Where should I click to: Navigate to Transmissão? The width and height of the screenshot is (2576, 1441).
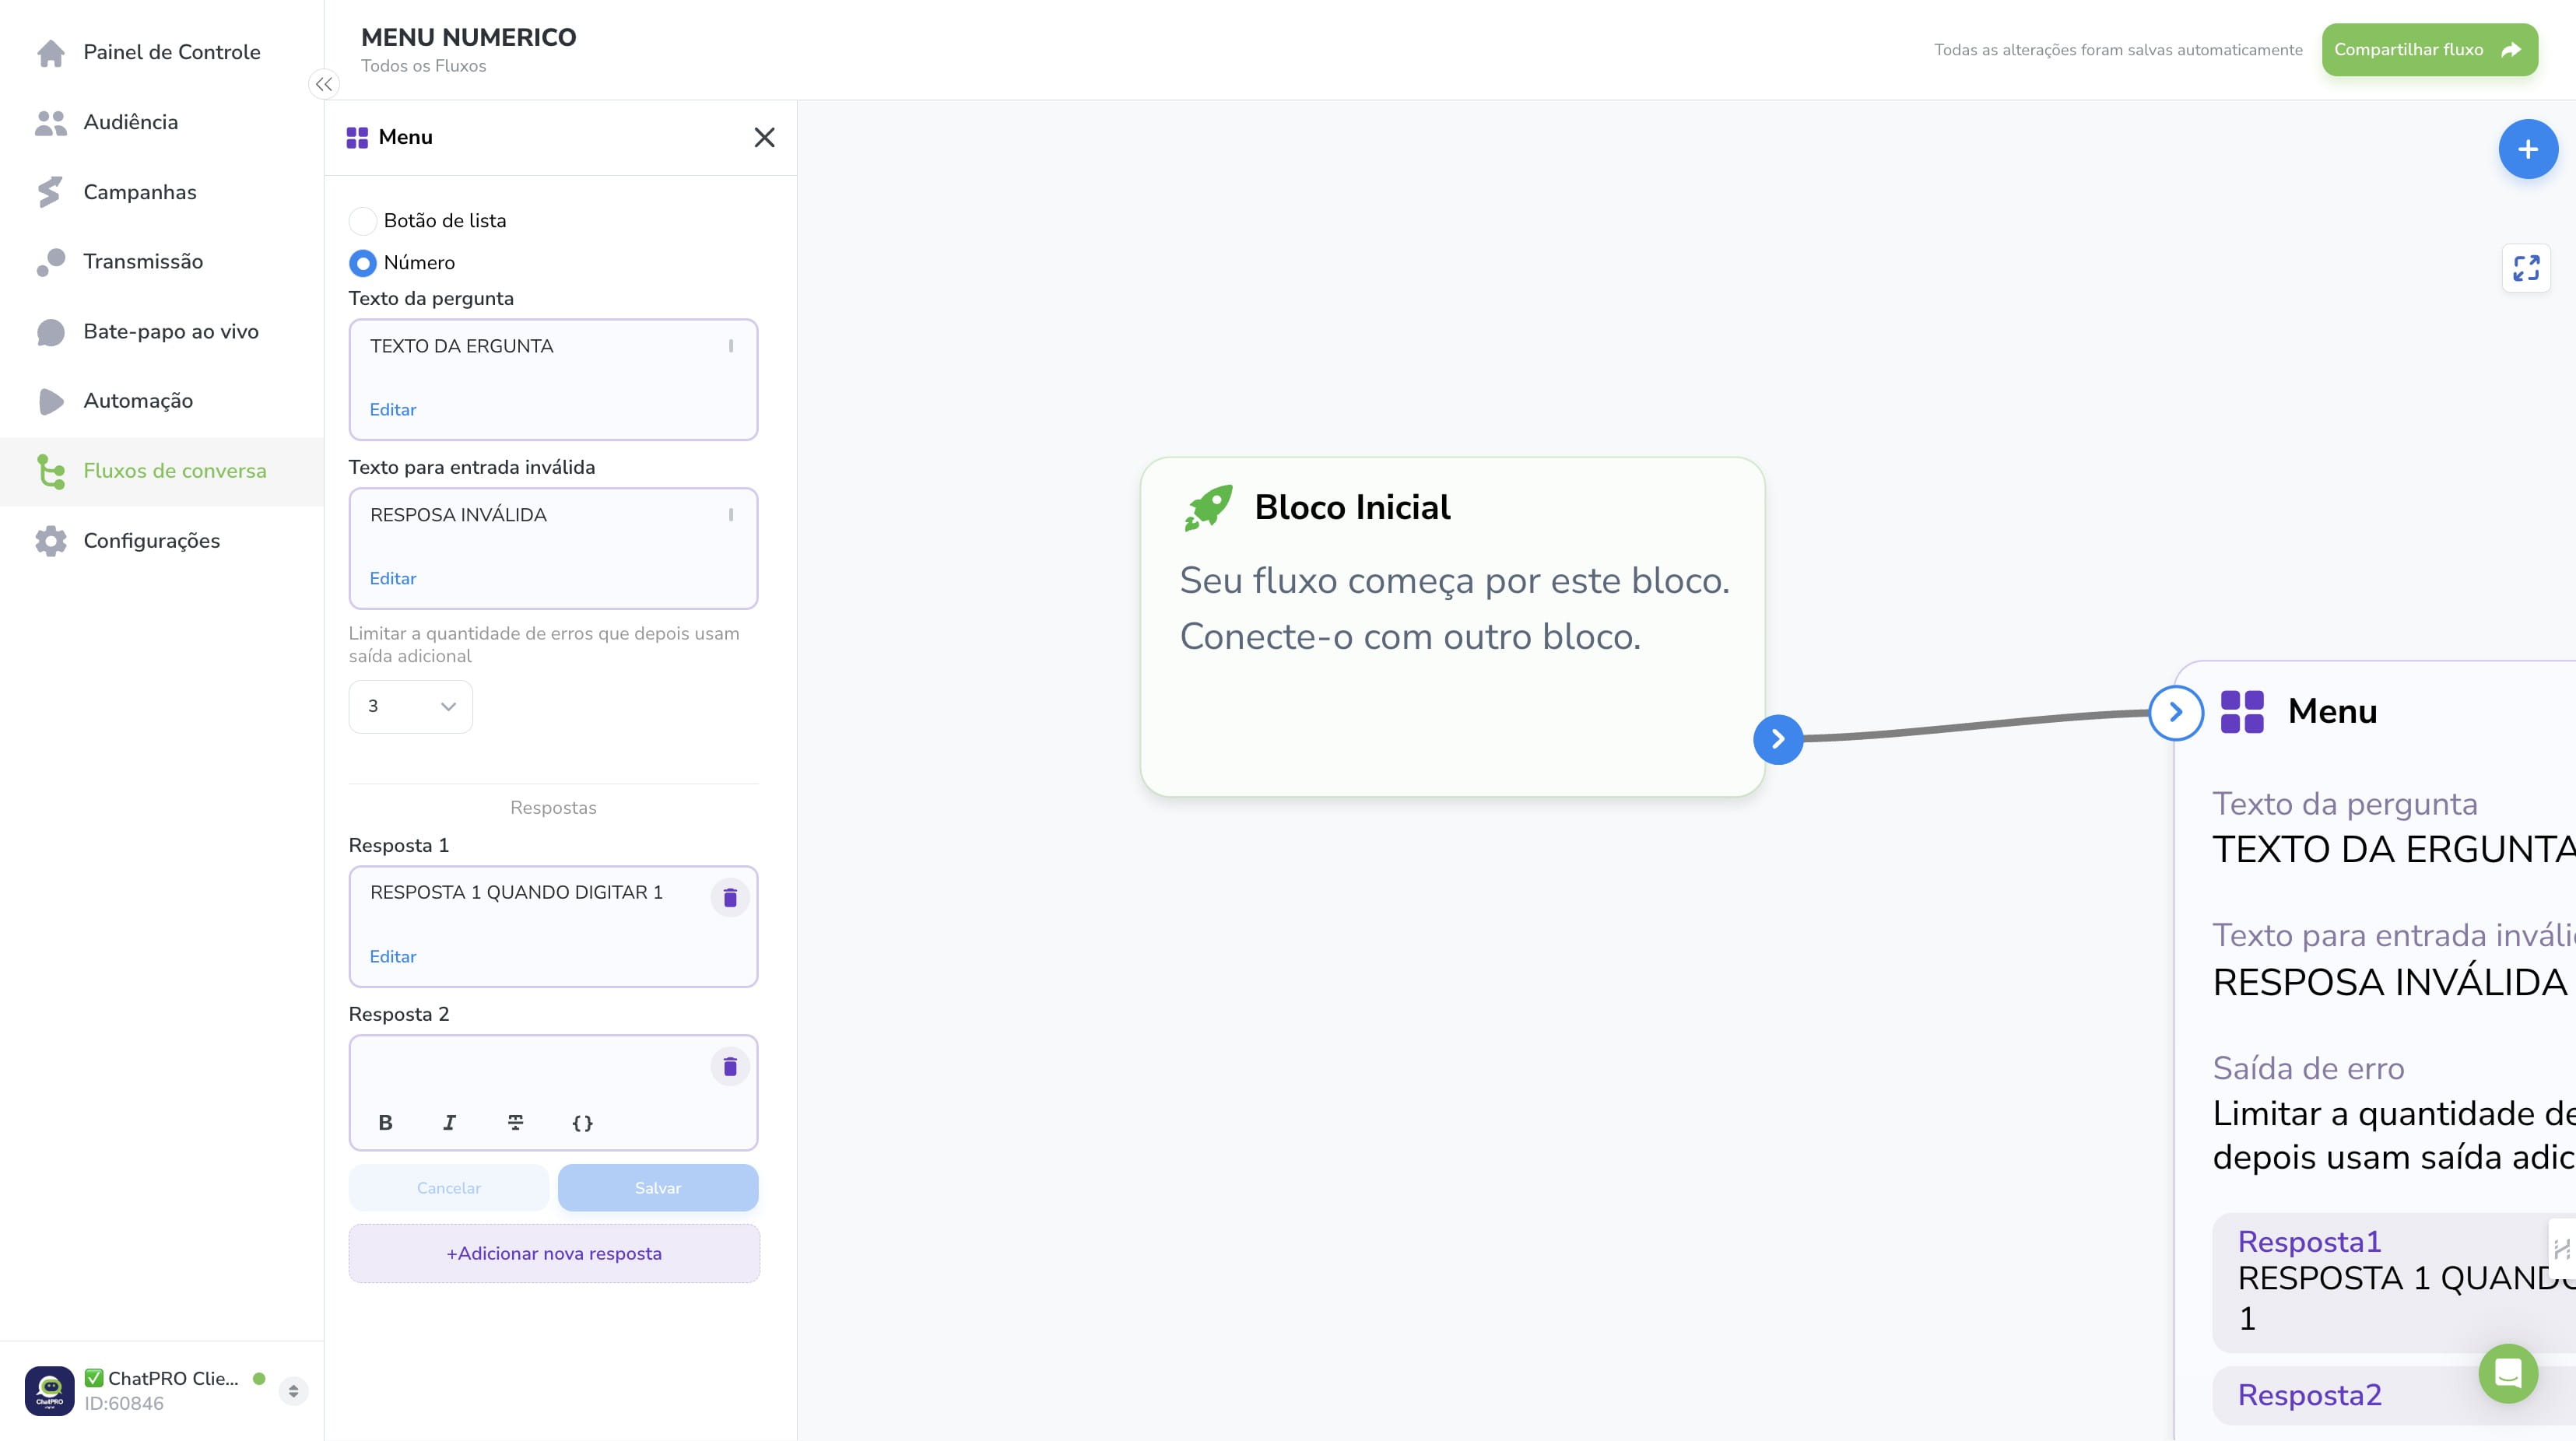(x=162, y=262)
